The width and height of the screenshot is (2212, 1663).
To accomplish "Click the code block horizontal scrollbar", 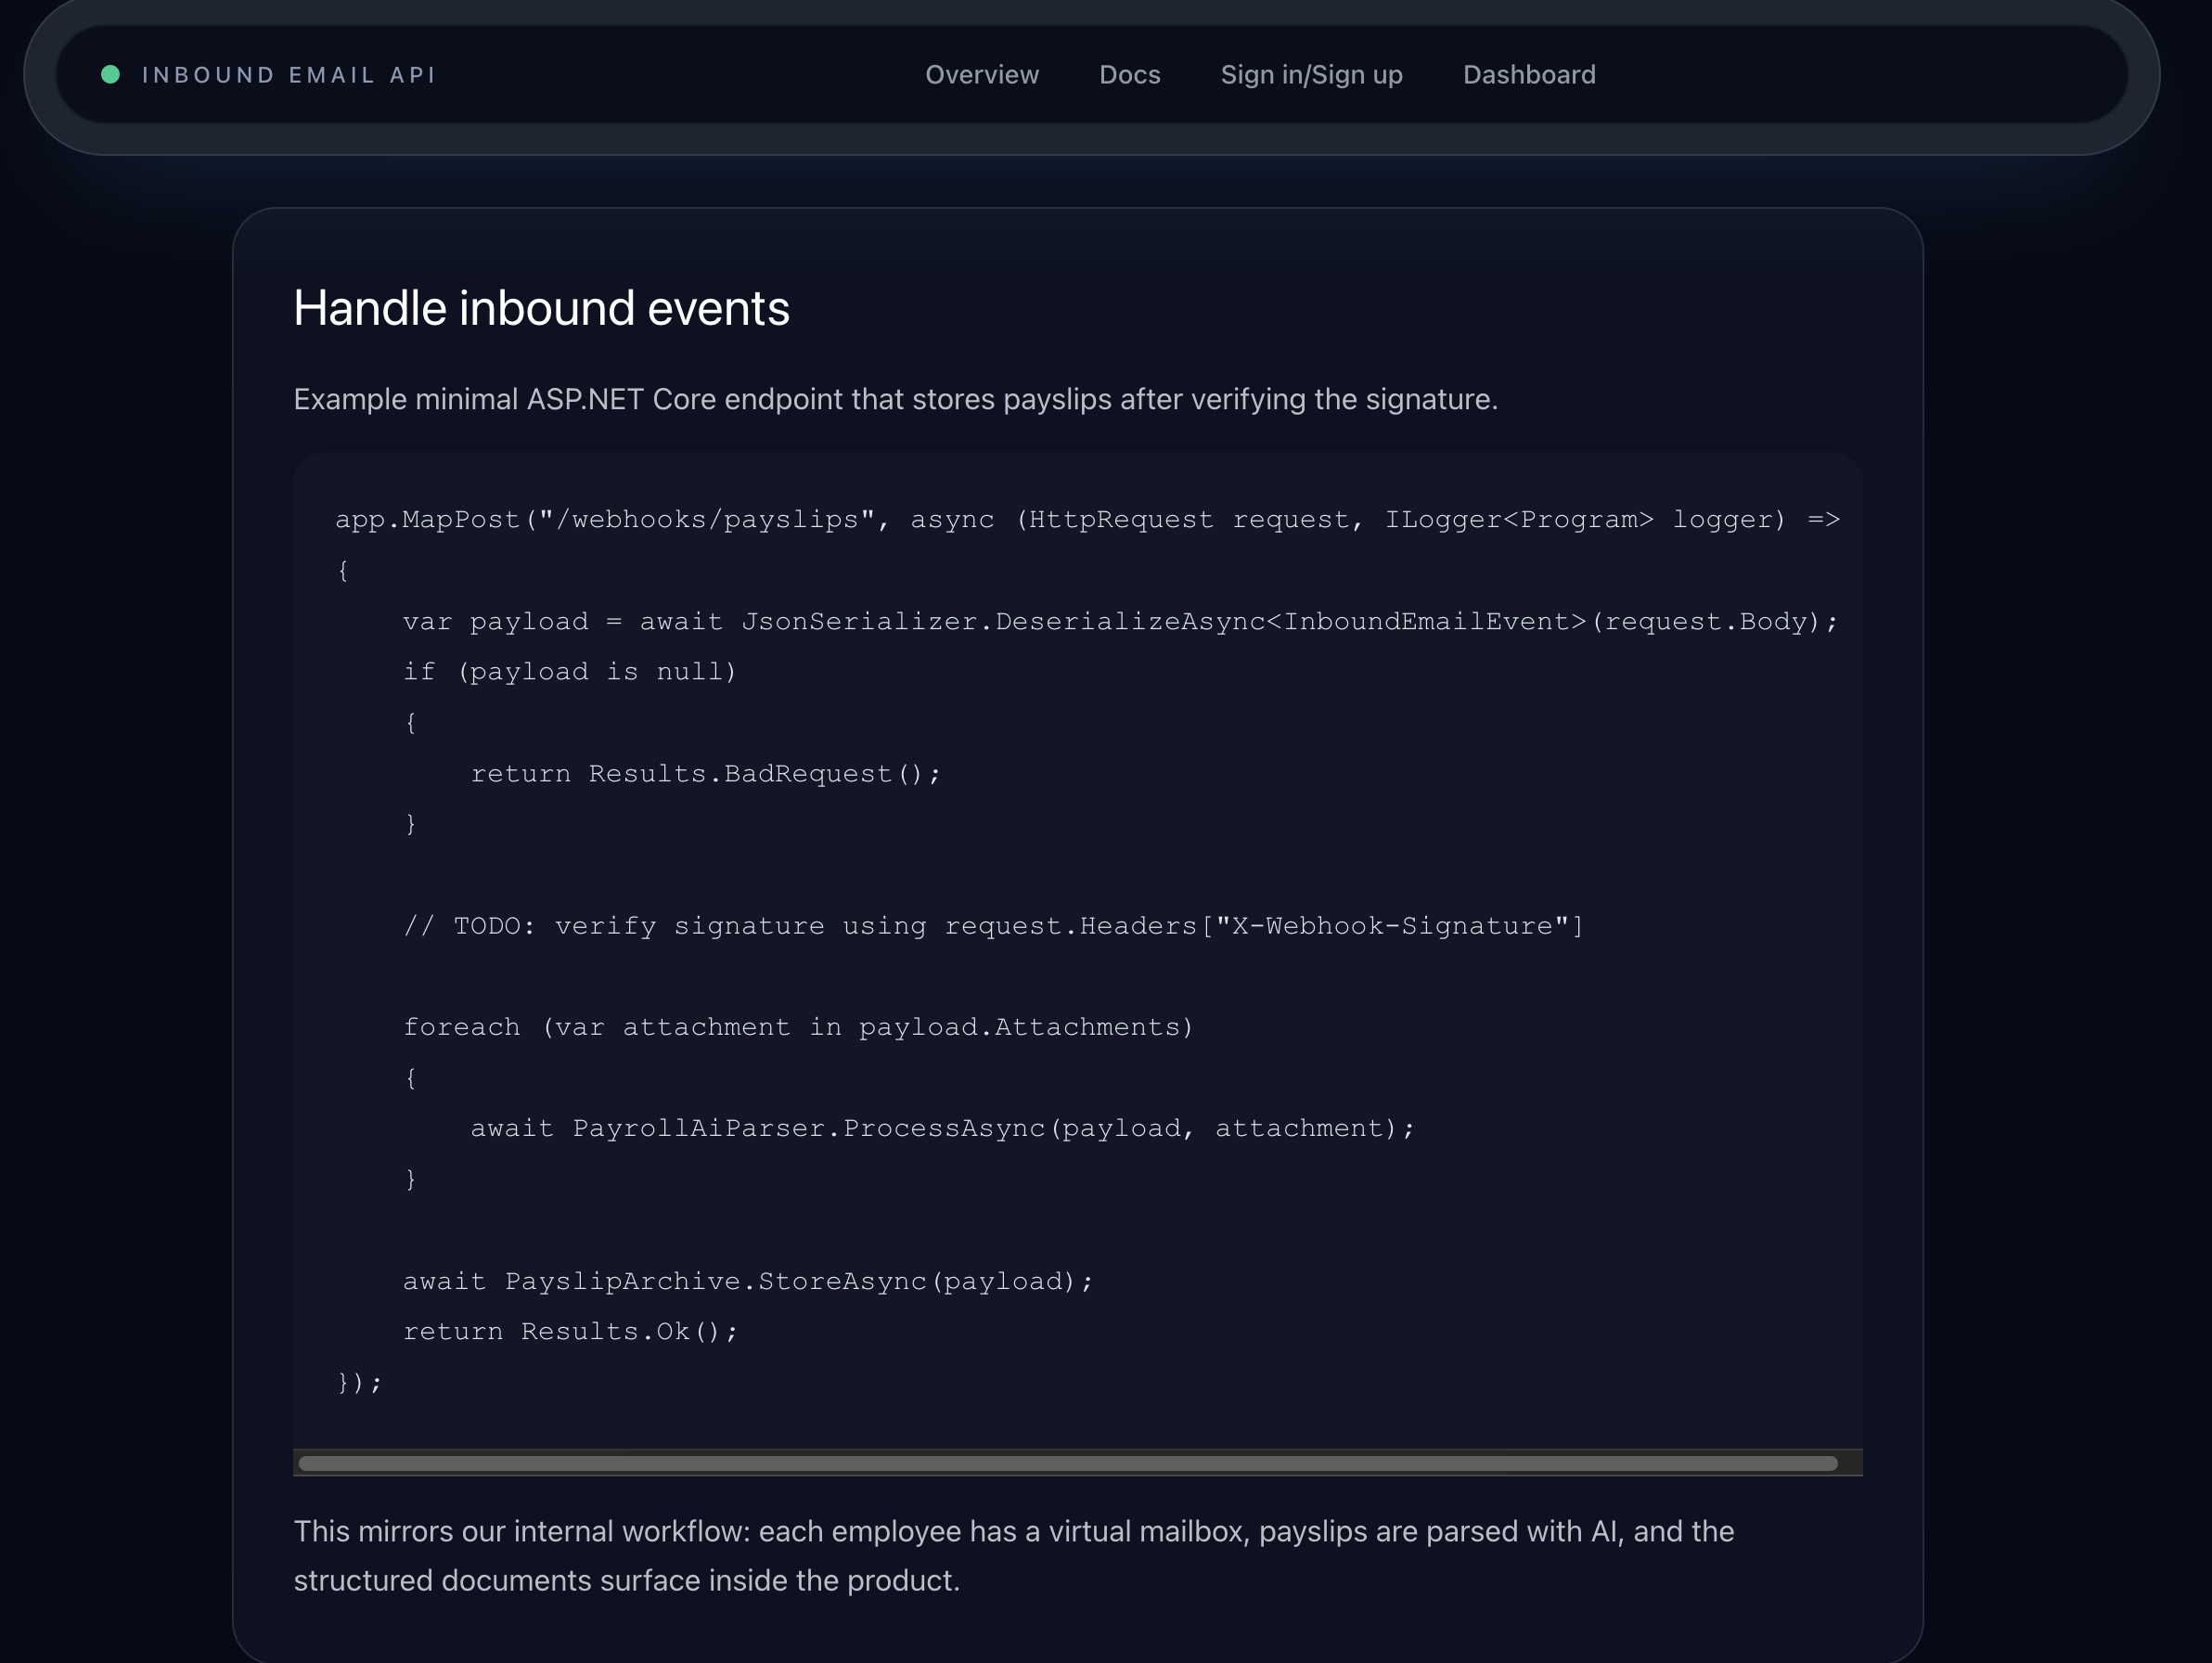I will pyautogui.click(x=1067, y=1463).
